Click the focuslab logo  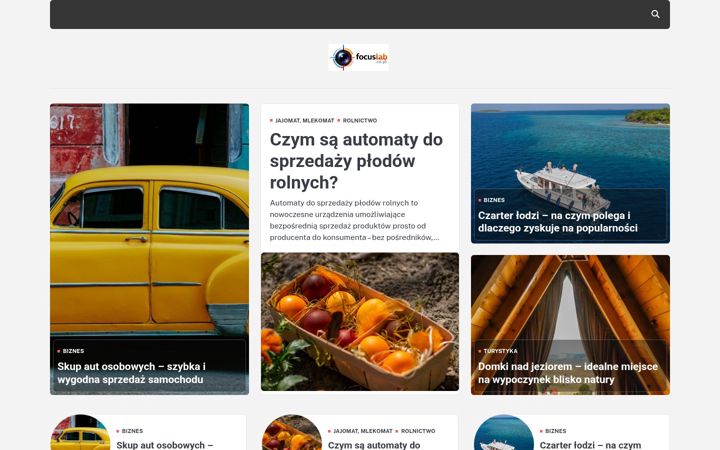click(x=359, y=57)
